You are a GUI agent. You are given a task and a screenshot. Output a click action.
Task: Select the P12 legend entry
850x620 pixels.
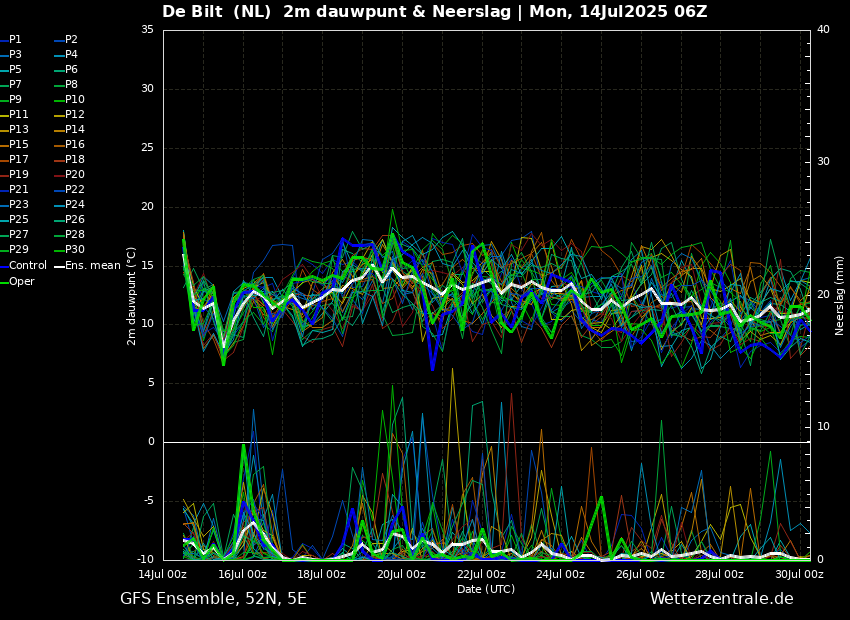coord(69,114)
